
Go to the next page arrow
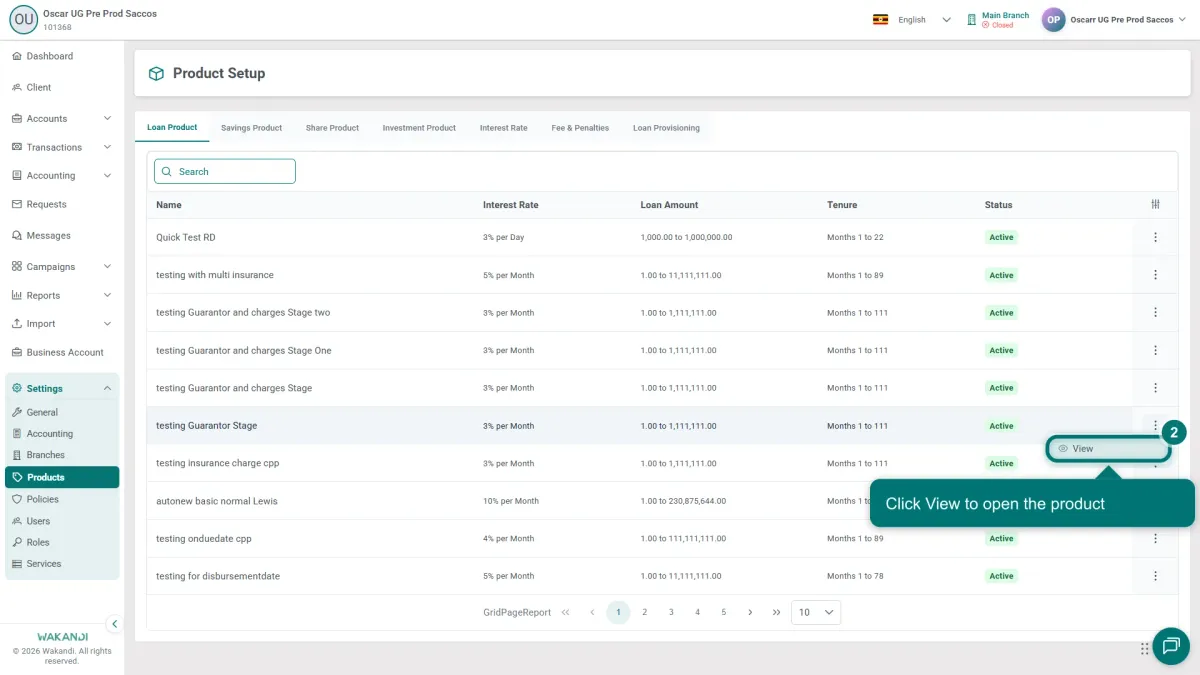[750, 612]
